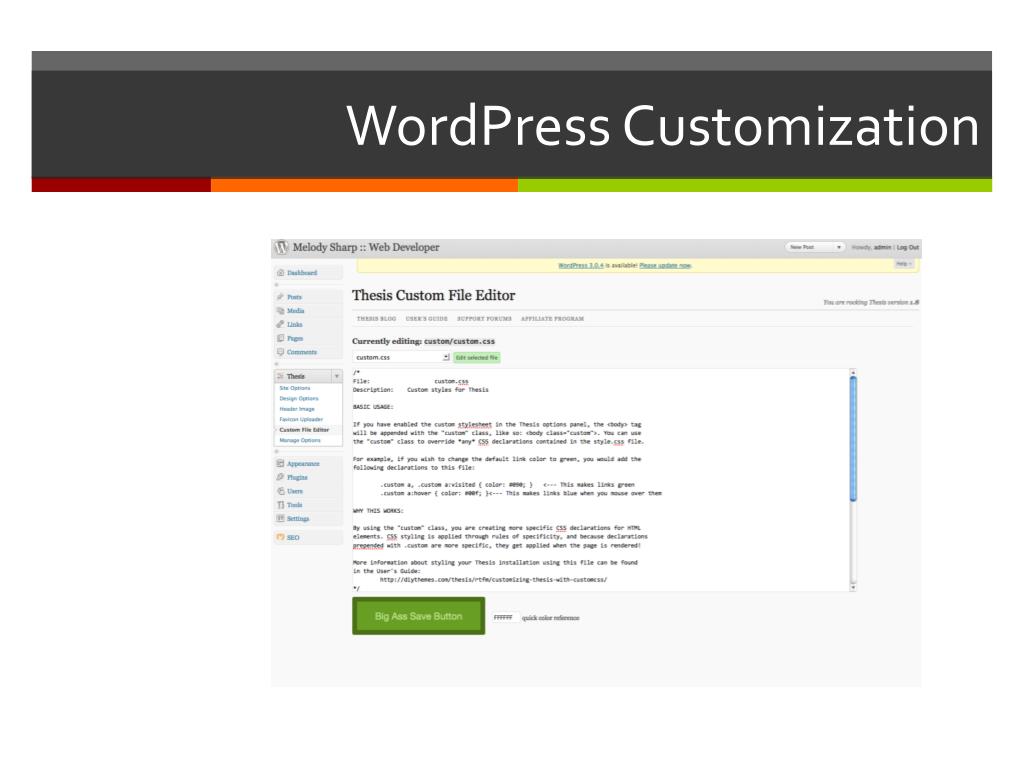Open the custom.css file dropdown

[x=401, y=357]
